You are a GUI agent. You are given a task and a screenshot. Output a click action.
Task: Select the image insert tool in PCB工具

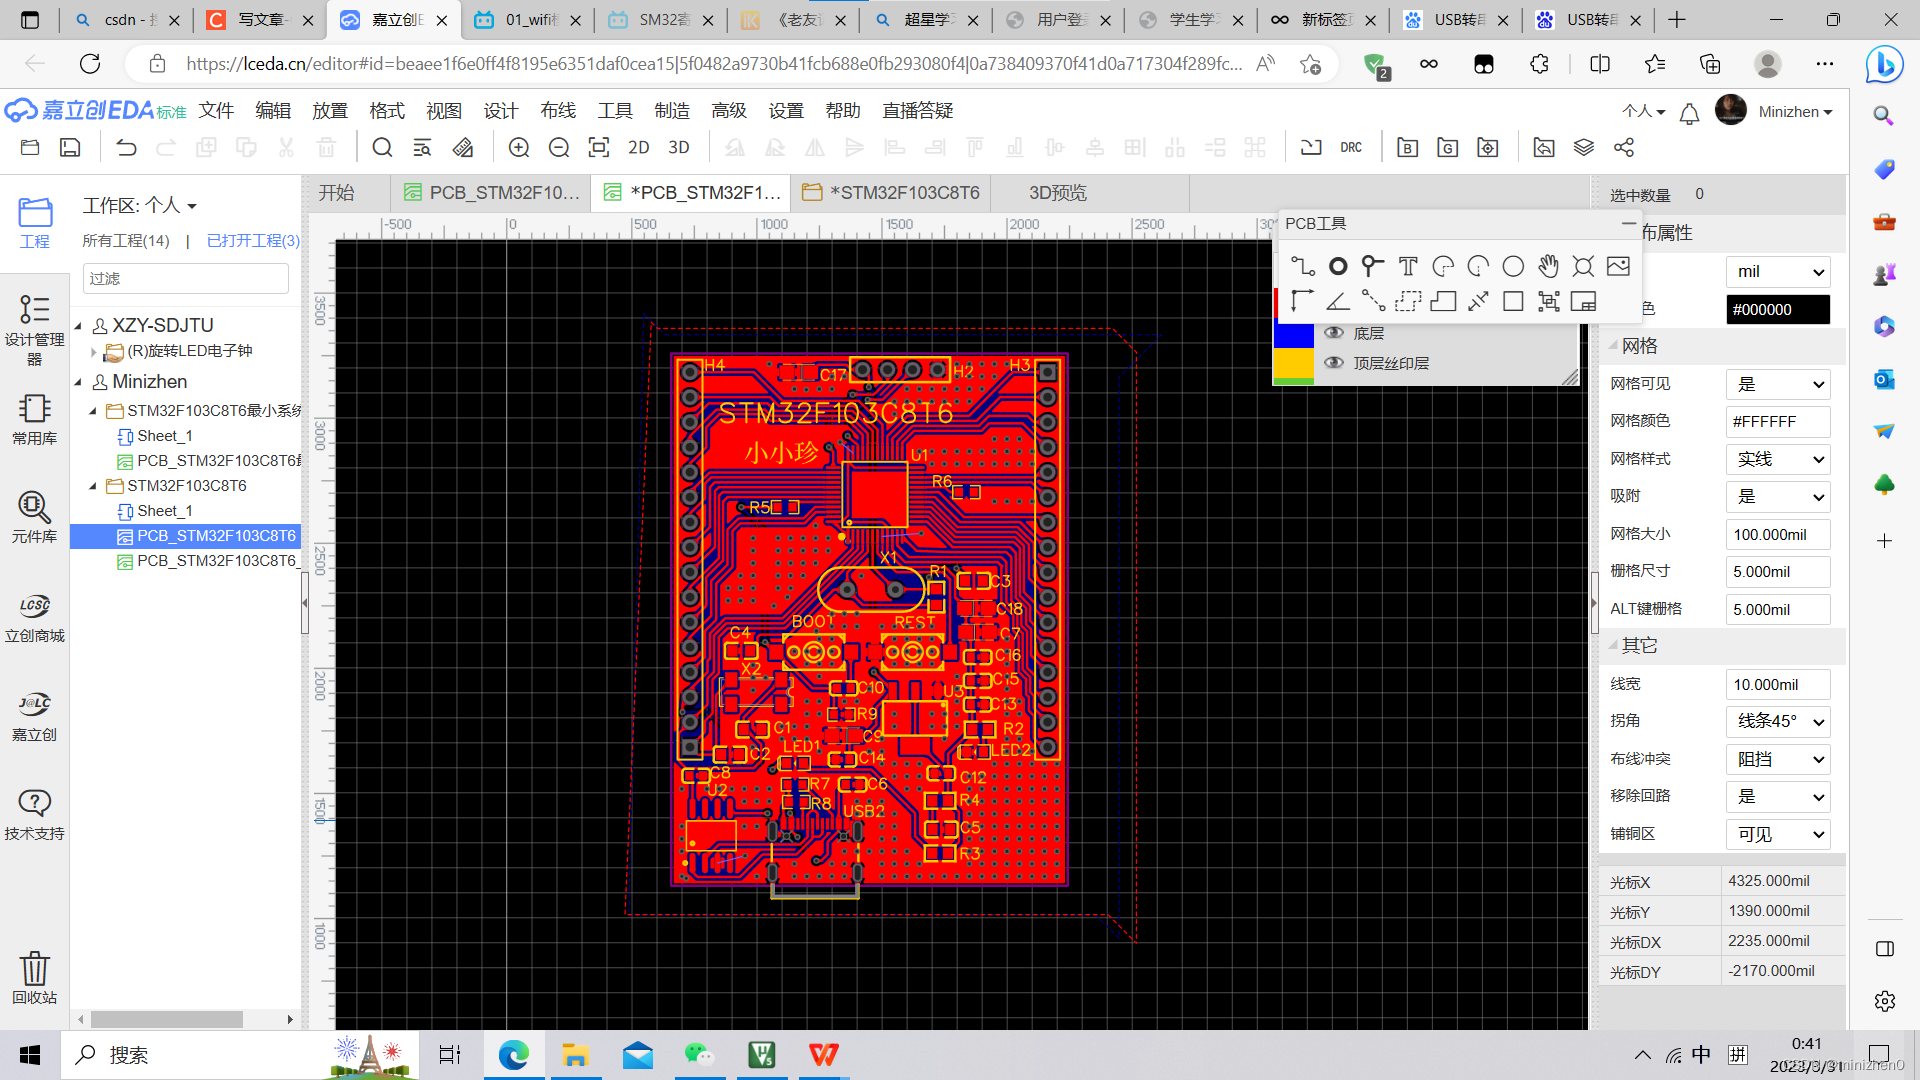pyautogui.click(x=1618, y=266)
